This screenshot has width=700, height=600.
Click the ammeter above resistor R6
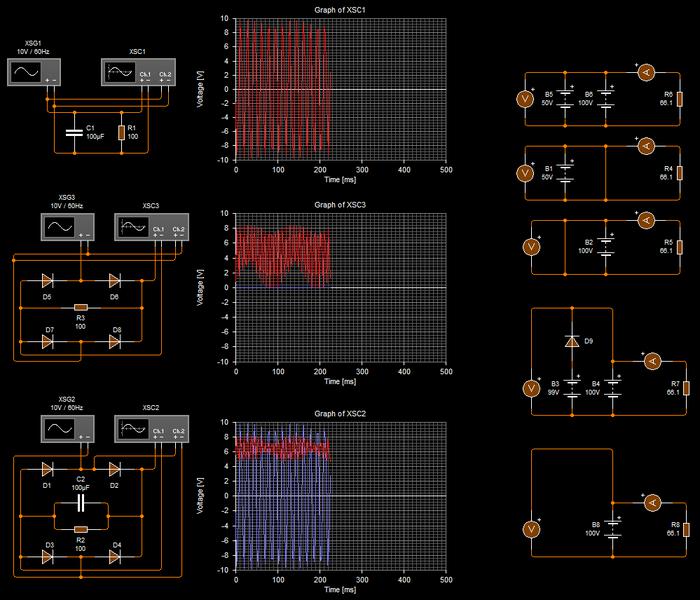tap(645, 71)
